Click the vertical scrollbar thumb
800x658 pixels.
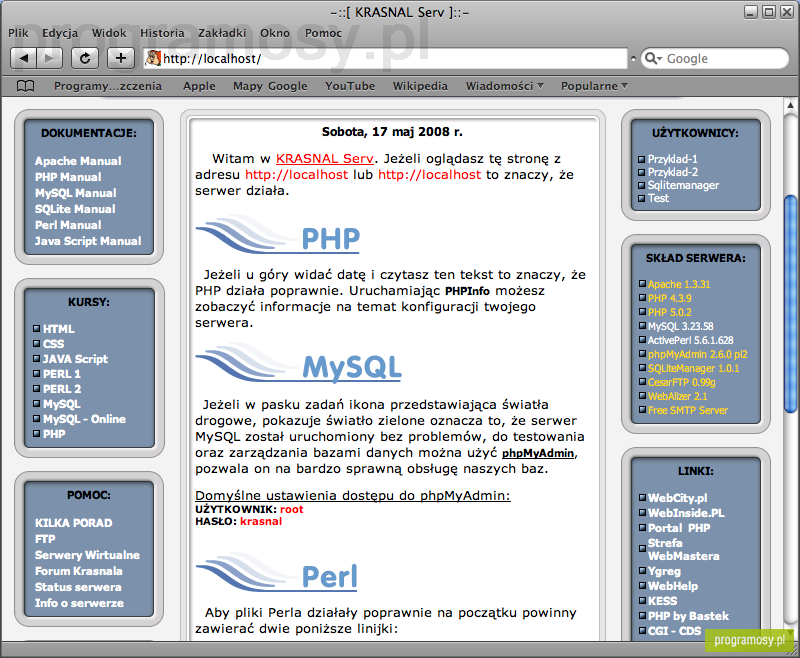[x=790, y=304]
